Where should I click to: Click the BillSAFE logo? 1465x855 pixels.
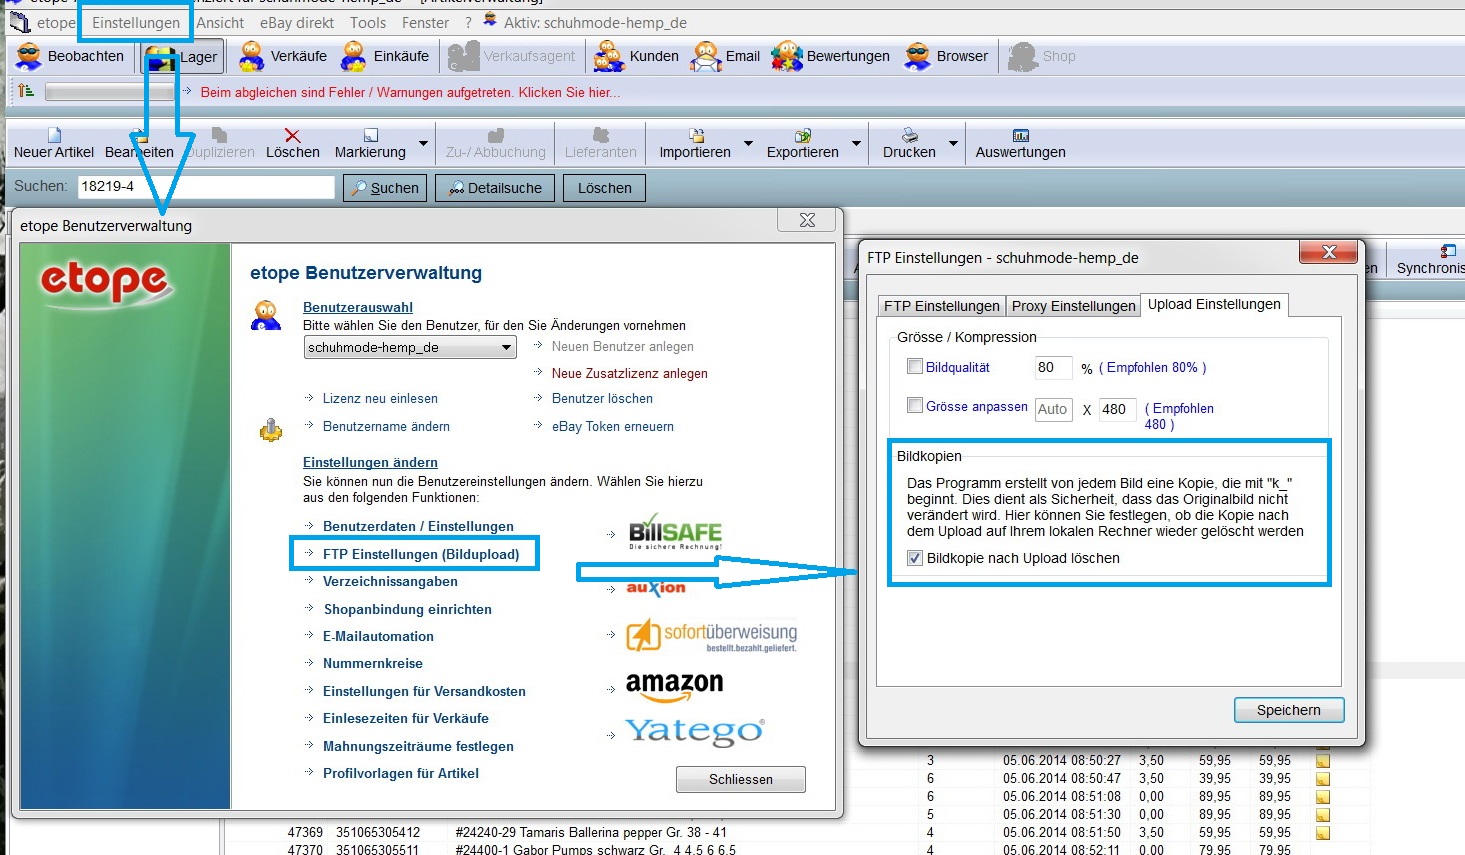[x=675, y=535]
